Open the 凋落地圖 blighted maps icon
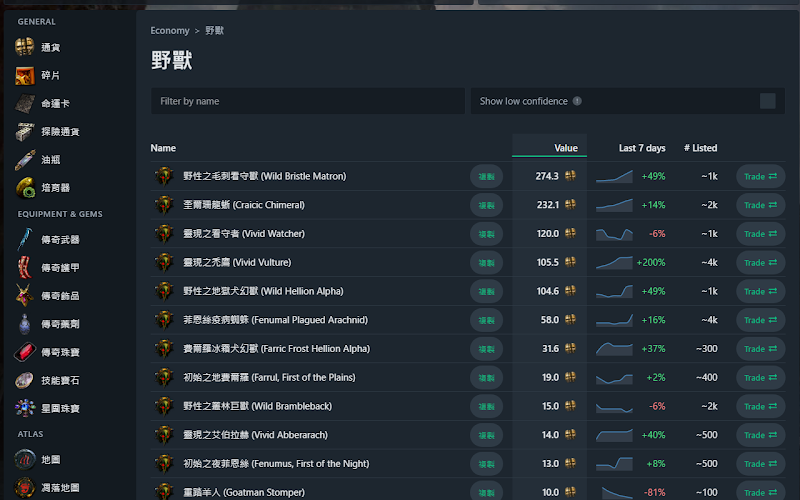The width and height of the screenshot is (800, 500). click(24, 488)
